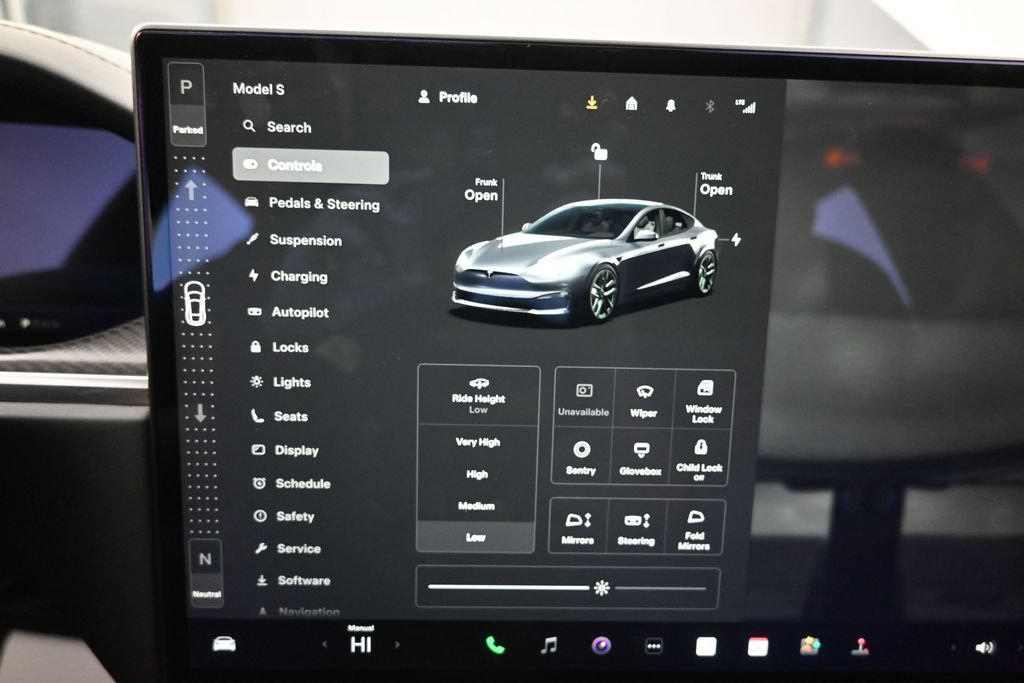Open Display settings
1024x683 pixels.
[285, 450]
